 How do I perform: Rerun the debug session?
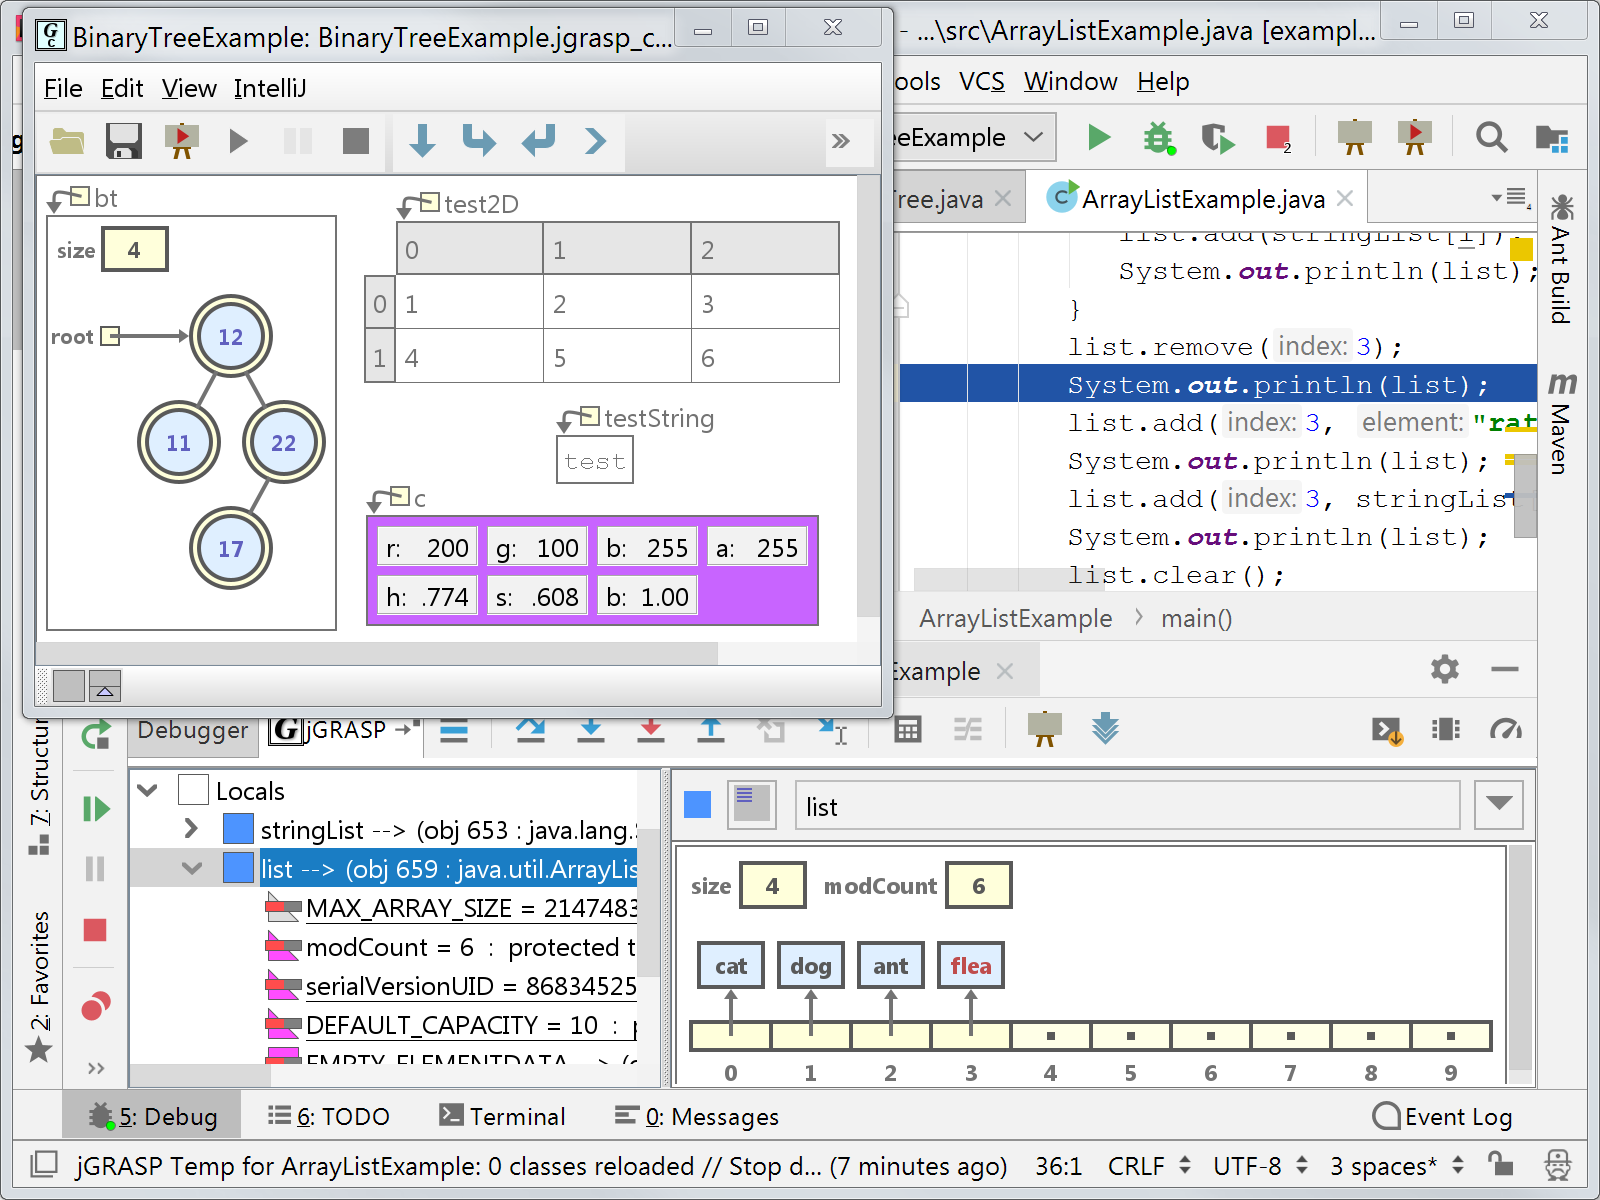click(x=95, y=737)
